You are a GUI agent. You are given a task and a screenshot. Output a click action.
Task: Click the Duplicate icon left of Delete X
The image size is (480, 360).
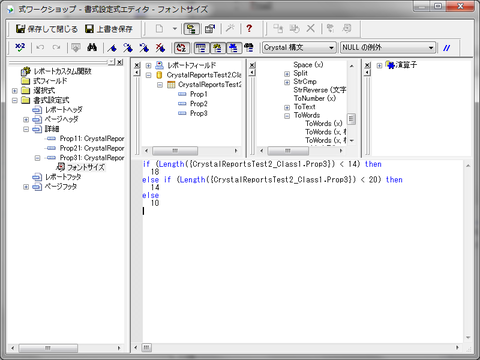294,29
